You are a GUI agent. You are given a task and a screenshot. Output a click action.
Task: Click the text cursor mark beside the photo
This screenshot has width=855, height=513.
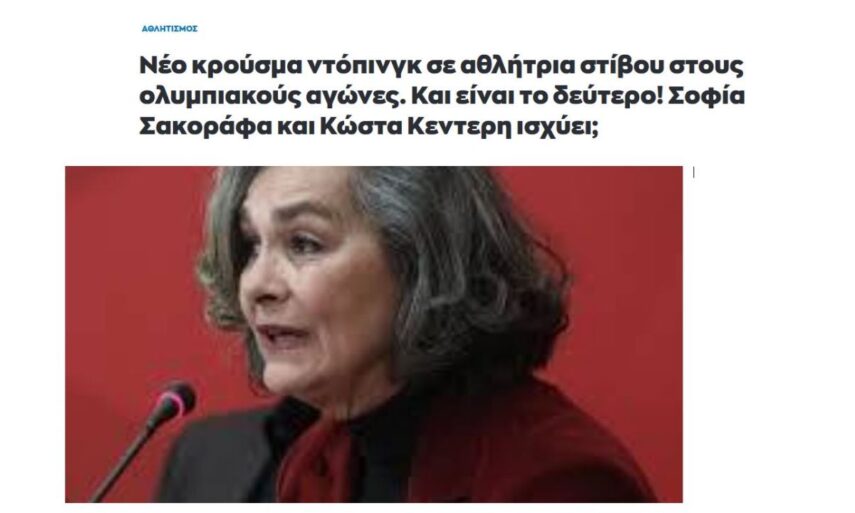click(x=694, y=172)
